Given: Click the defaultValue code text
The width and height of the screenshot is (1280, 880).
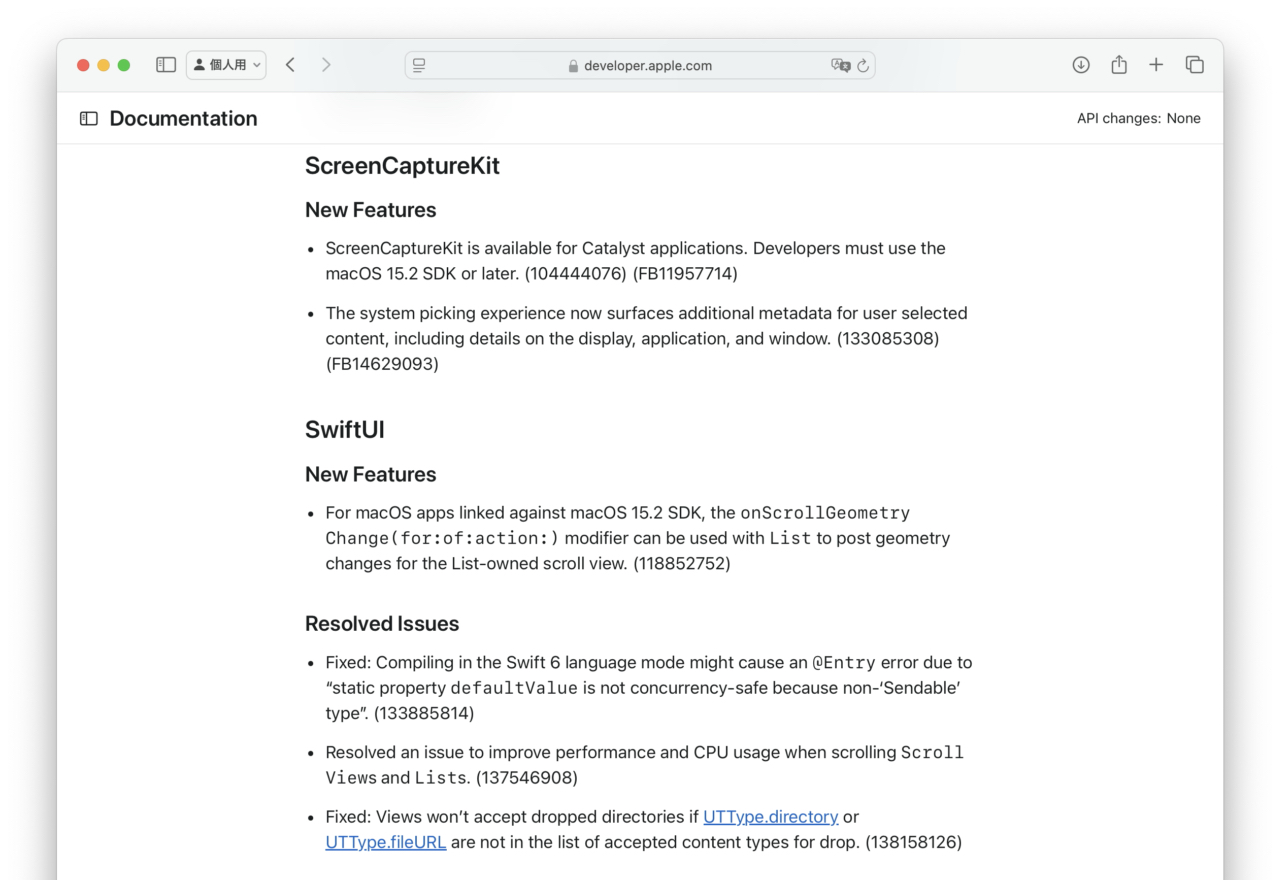Looking at the screenshot, I should coord(514,688).
